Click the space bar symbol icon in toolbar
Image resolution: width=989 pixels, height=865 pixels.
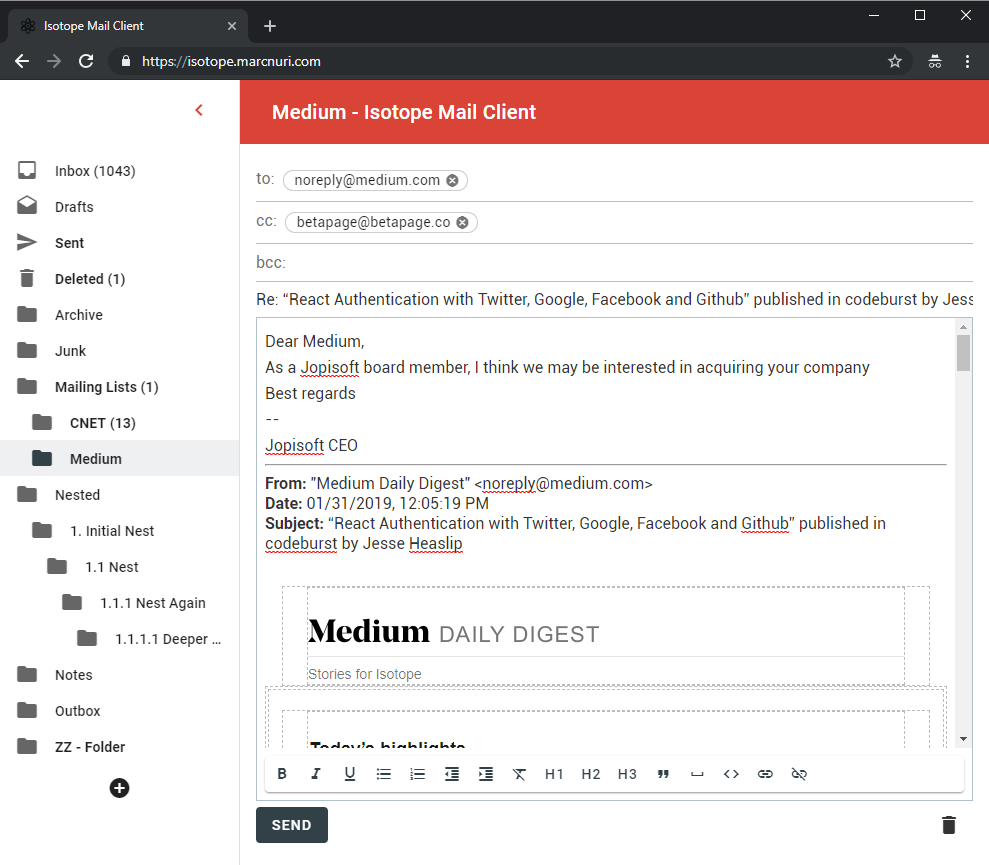[697, 774]
